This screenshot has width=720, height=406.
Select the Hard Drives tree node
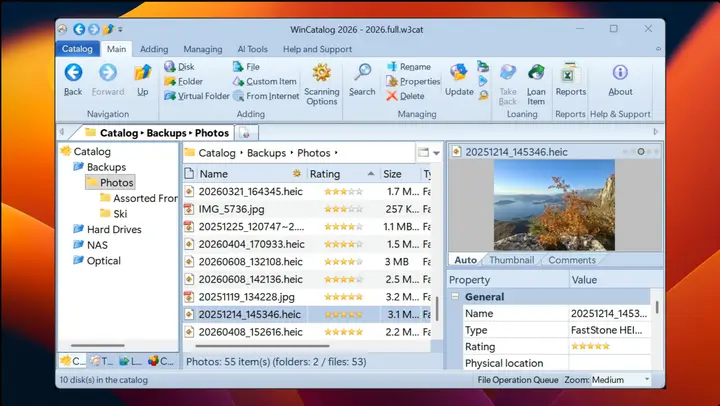pos(114,229)
